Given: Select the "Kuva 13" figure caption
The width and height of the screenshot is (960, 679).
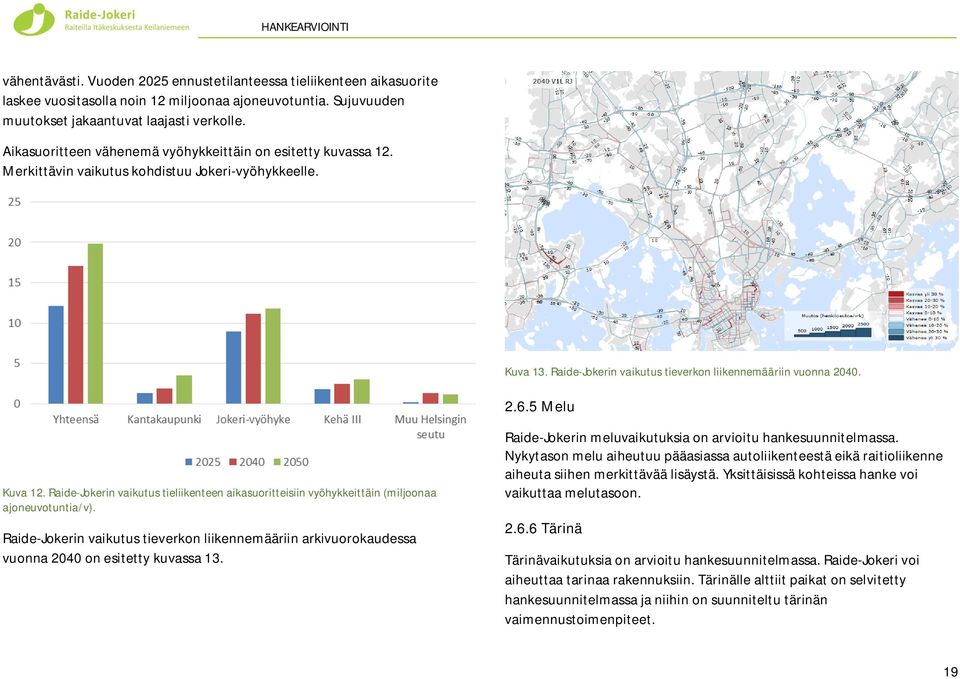Looking at the screenshot, I should [683, 372].
